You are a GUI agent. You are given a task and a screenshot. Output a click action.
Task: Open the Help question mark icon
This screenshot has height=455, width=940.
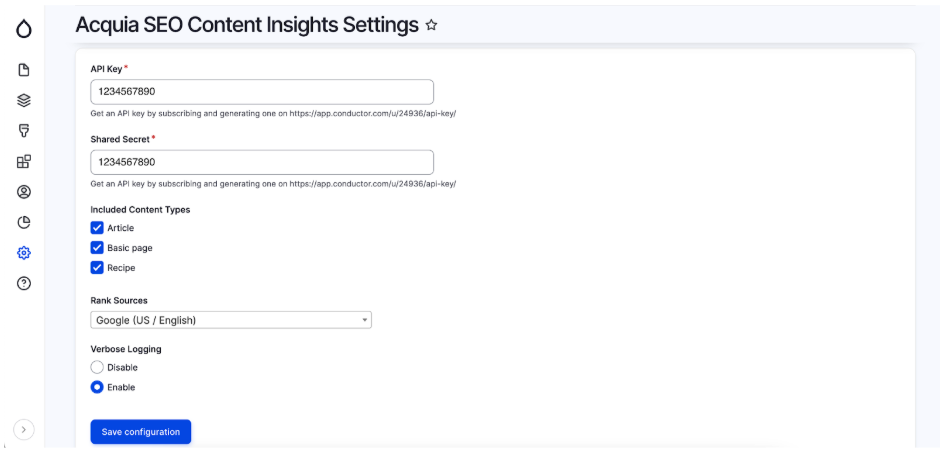pyautogui.click(x=24, y=283)
